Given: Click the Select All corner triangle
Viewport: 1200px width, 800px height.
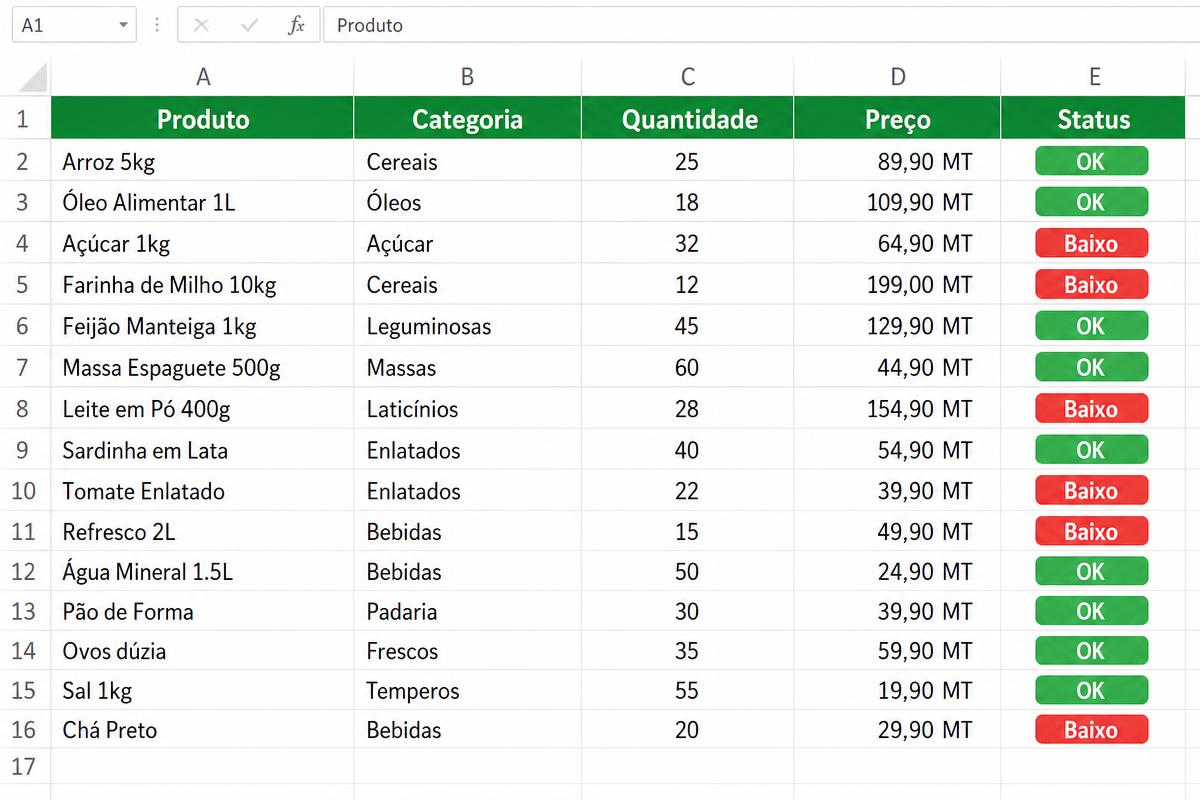Looking at the screenshot, I should [x=33, y=77].
